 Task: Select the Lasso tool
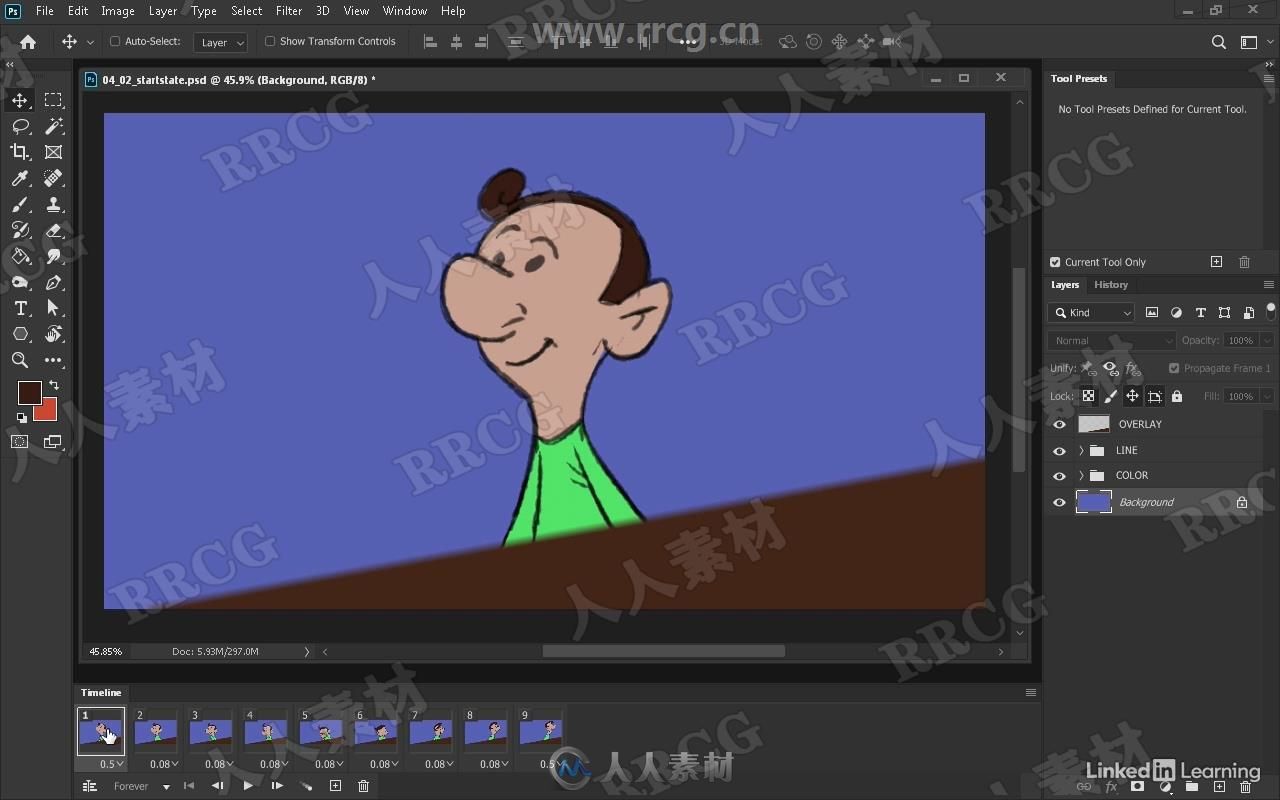click(20, 126)
